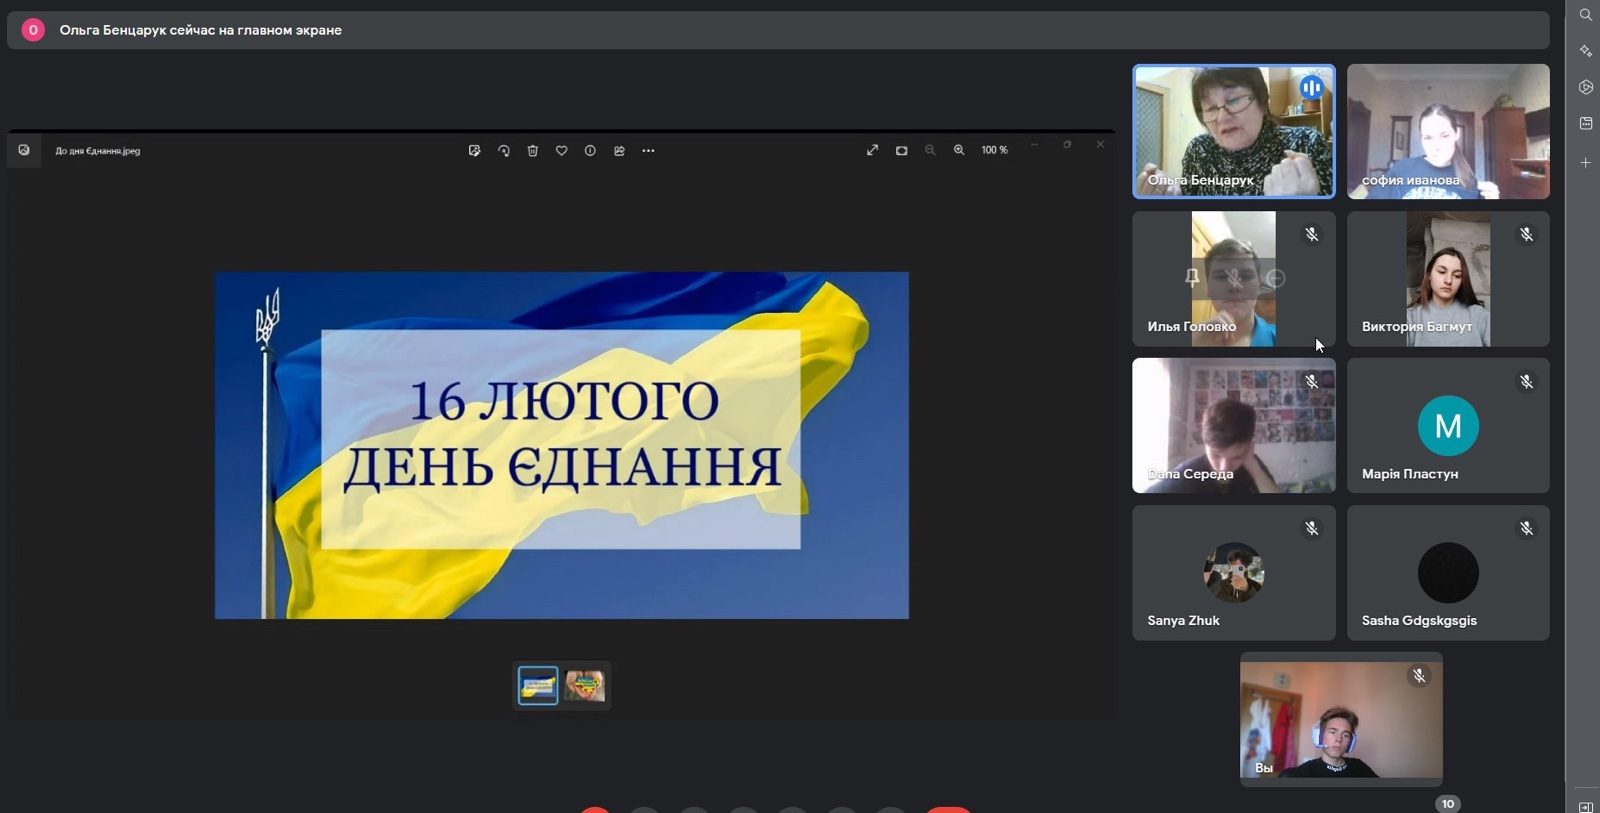Image resolution: width=1600 pixels, height=813 pixels.
Task: Click Ольга Бенцарук's video tile
Action: pos(1233,131)
